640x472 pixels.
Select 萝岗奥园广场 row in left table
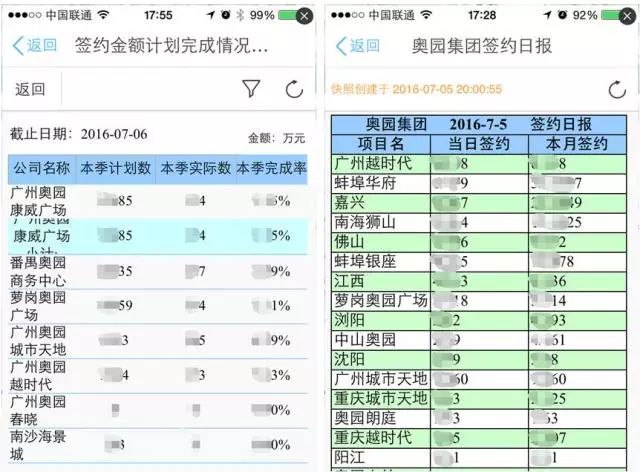[x=158, y=306]
